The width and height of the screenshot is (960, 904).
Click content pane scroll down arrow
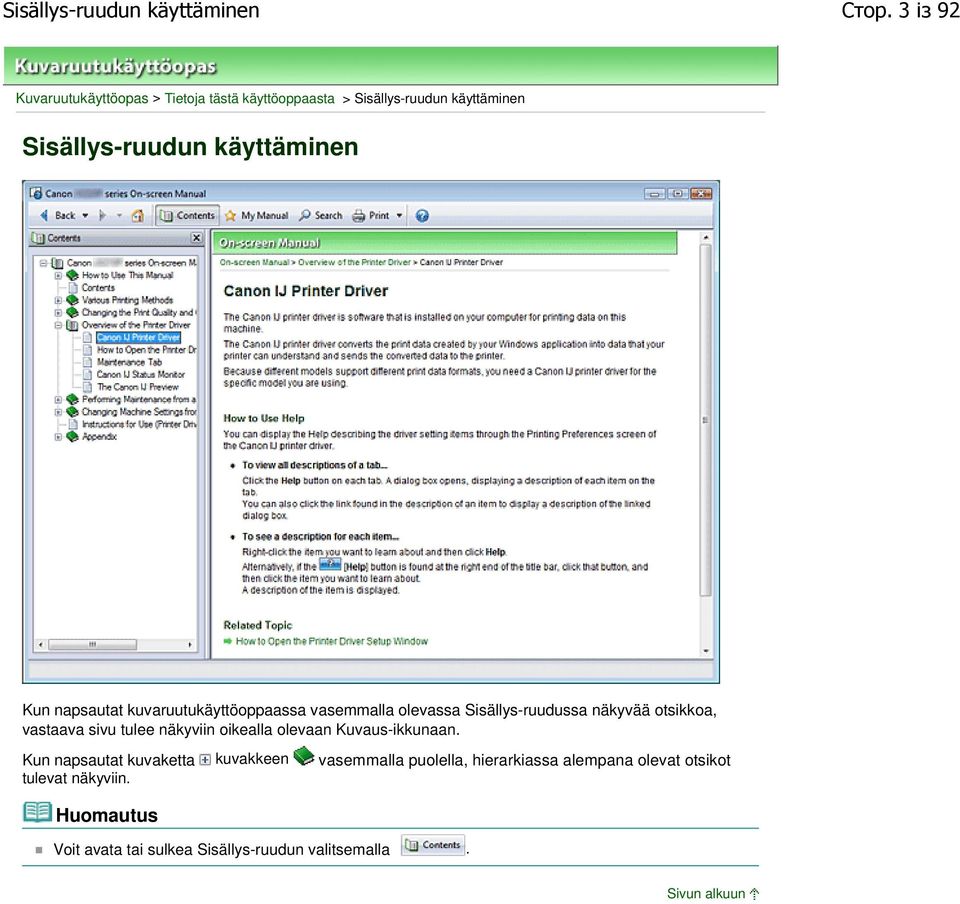(x=706, y=651)
